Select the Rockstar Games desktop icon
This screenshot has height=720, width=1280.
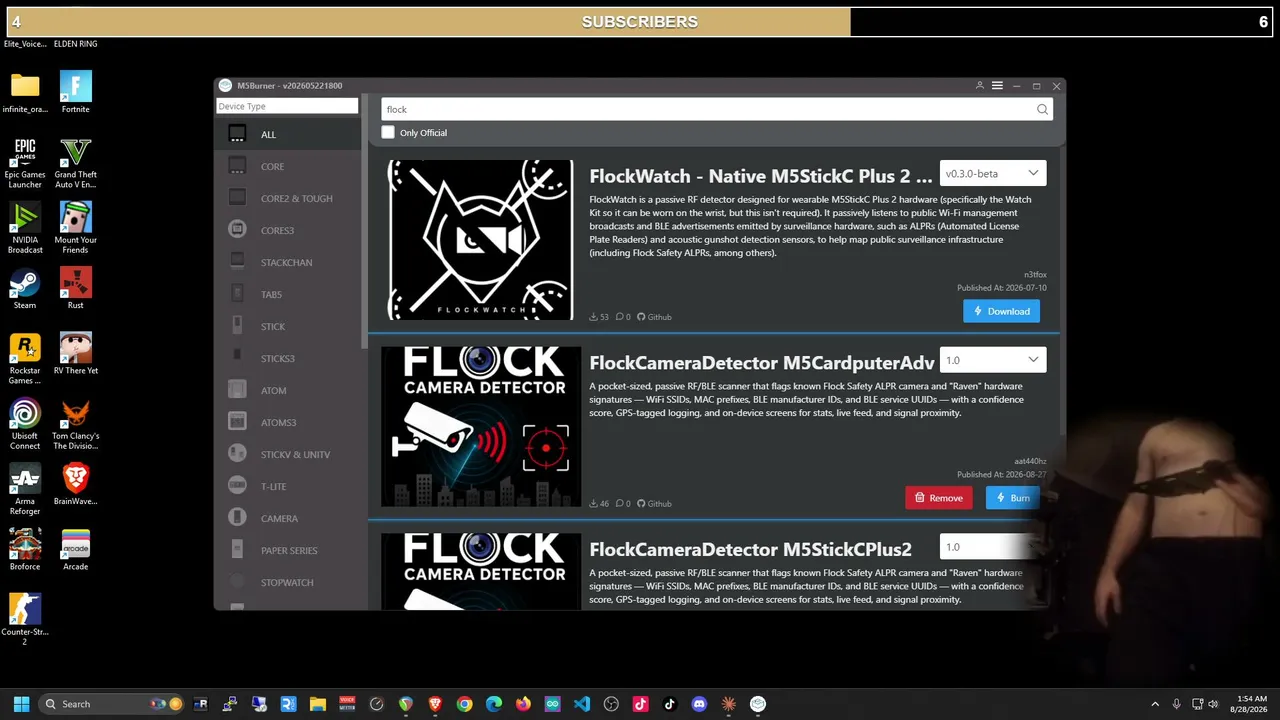(x=25, y=359)
